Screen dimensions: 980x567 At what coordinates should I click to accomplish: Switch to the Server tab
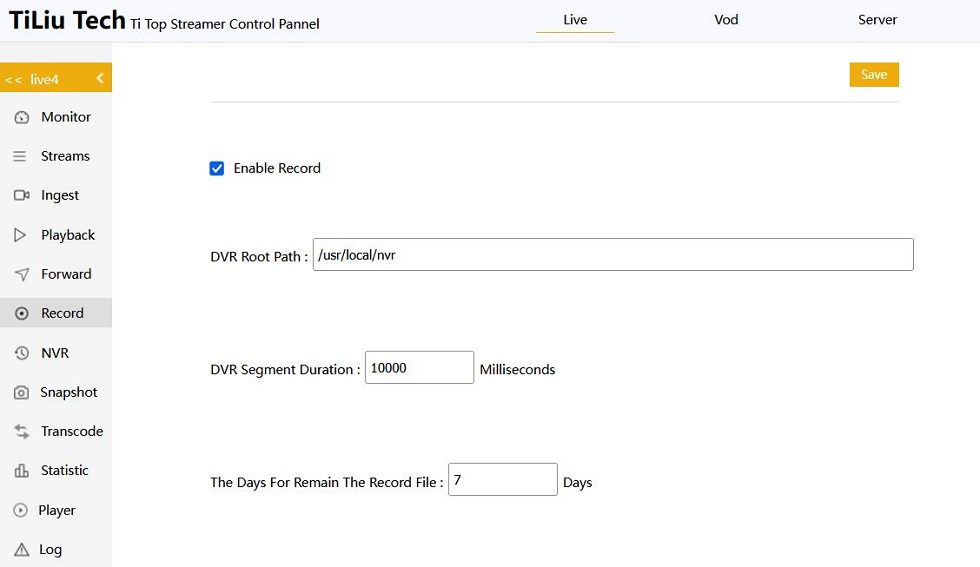pyautogui.click(x=878, y=20)
